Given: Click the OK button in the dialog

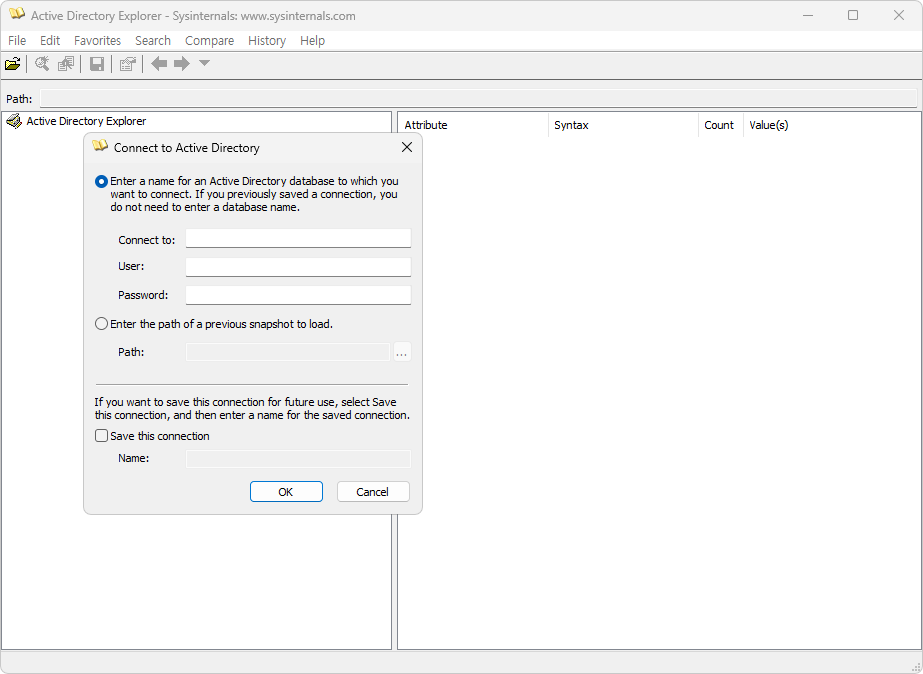Looking at the screenshot, I should pos(286,492).
